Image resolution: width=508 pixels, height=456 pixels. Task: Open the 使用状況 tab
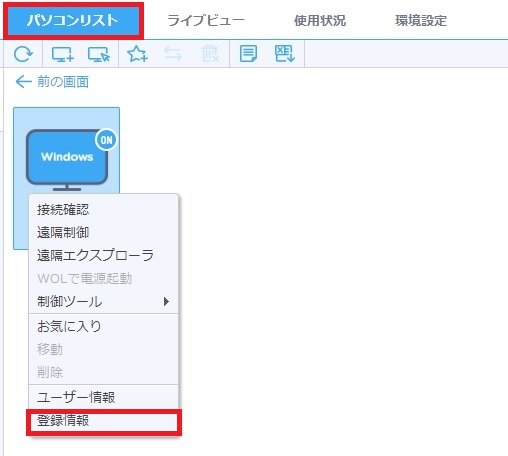[320, 21]
